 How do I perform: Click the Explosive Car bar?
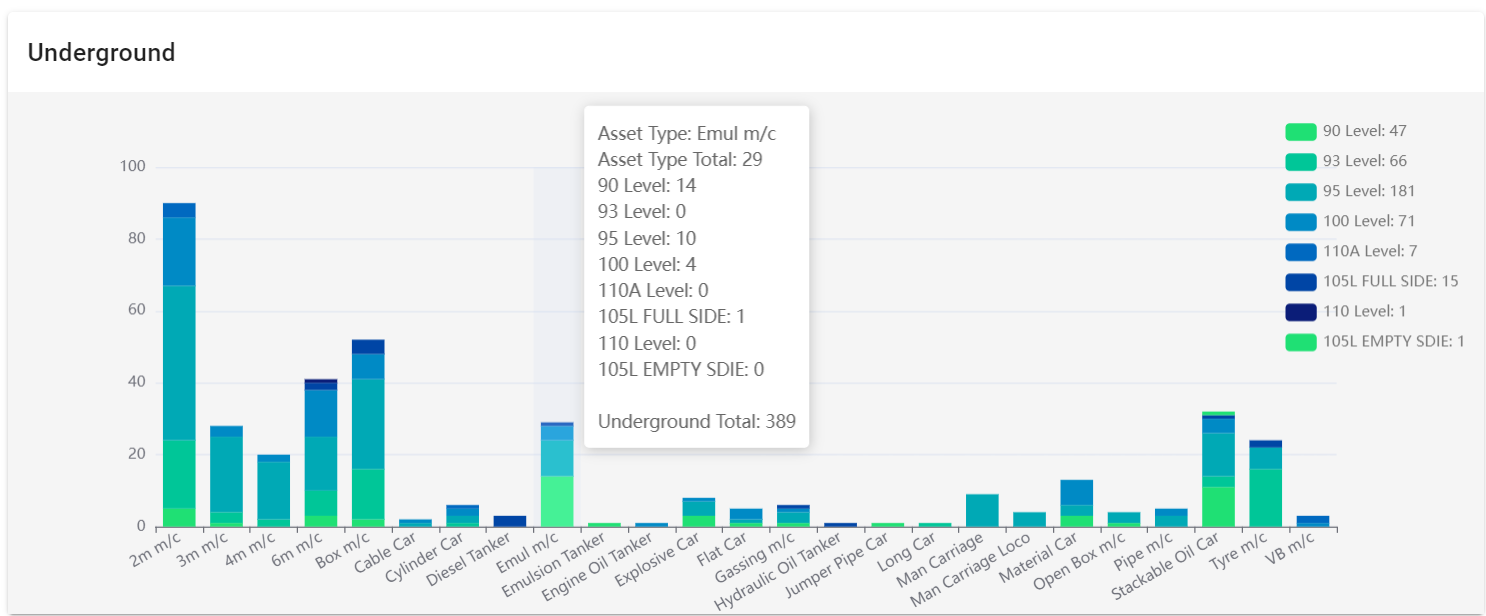[x=698, y=512]
